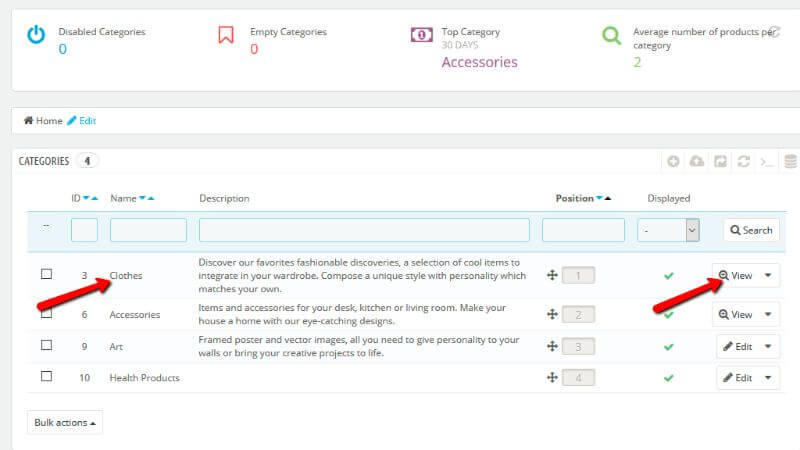Edit the Art category
The image size is (800, 450).
tap(738, 346)
